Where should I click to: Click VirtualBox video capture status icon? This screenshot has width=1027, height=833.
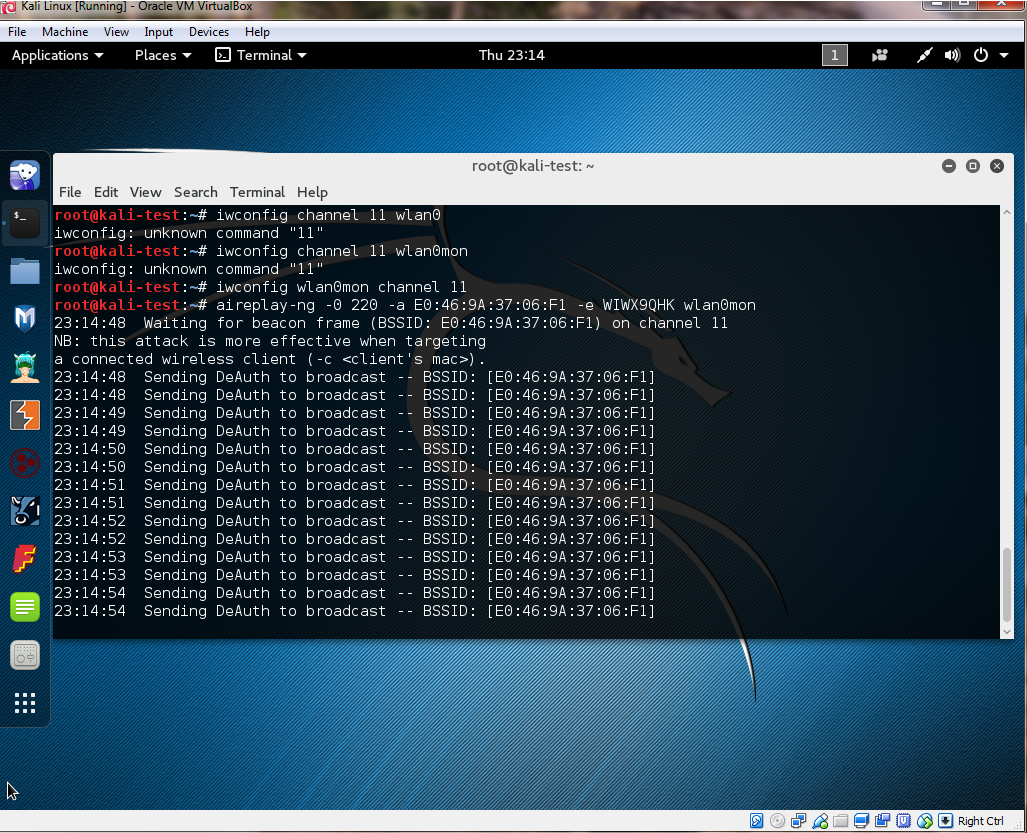tap(882, 821)
